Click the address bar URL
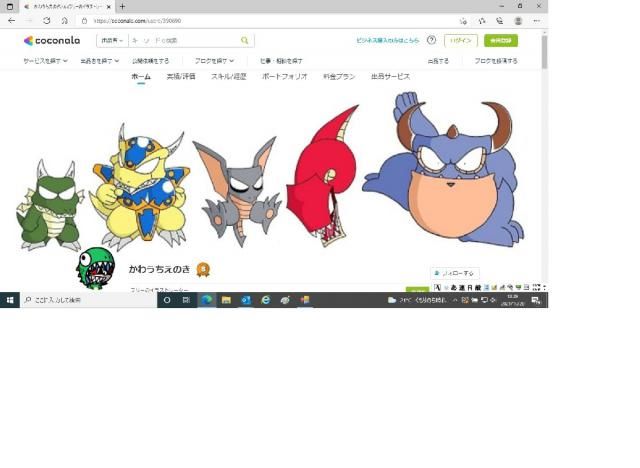 click(138, 21)
